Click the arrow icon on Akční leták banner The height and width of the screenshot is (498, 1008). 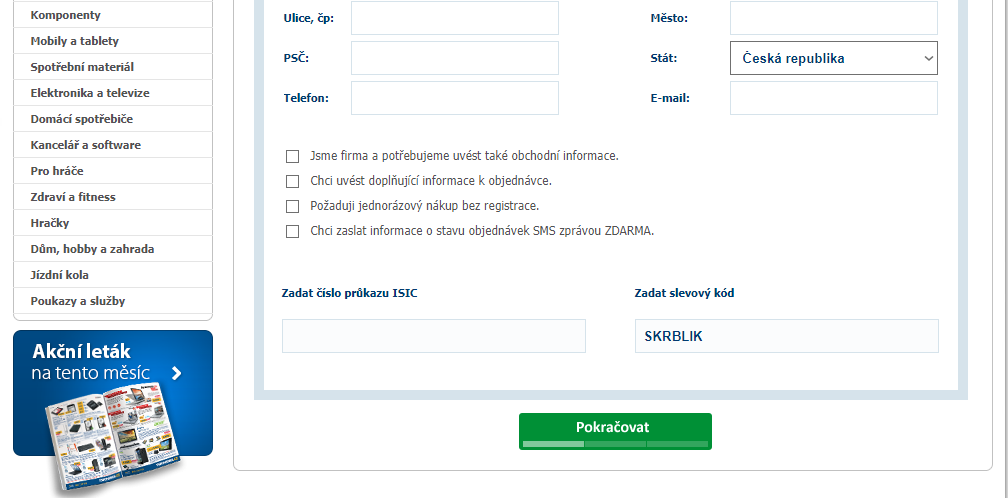[177, 373]
